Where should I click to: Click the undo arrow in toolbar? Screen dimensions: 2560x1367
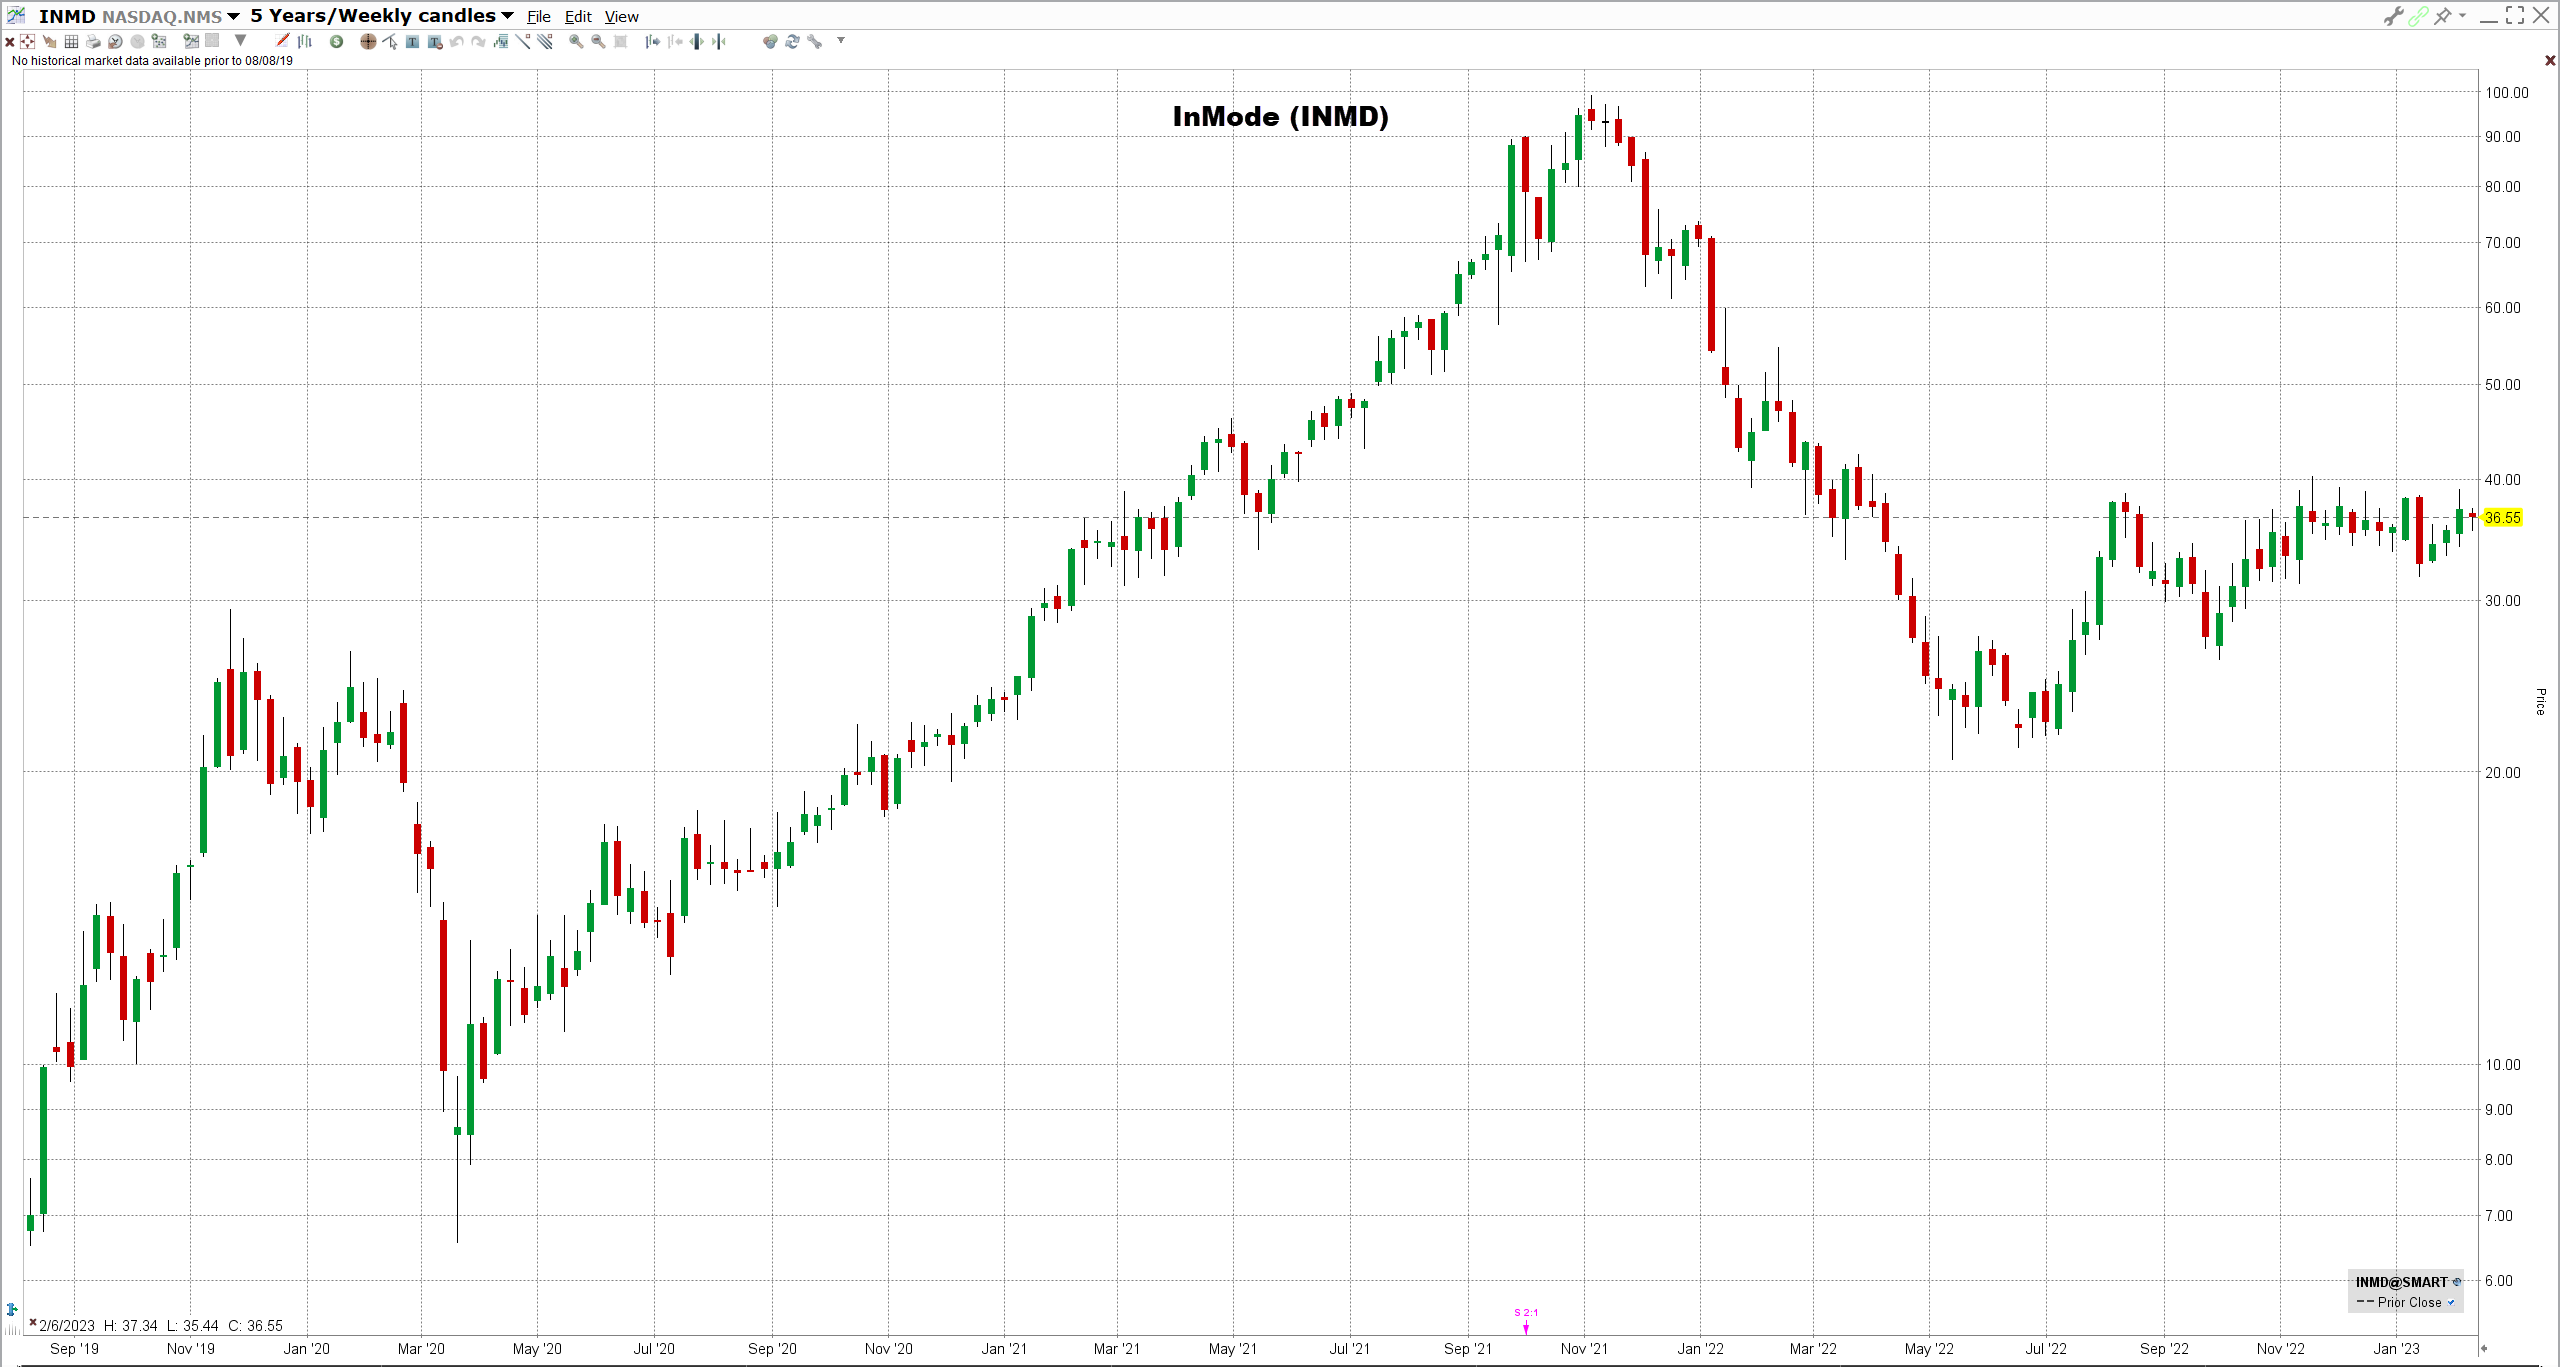point(456,42)
